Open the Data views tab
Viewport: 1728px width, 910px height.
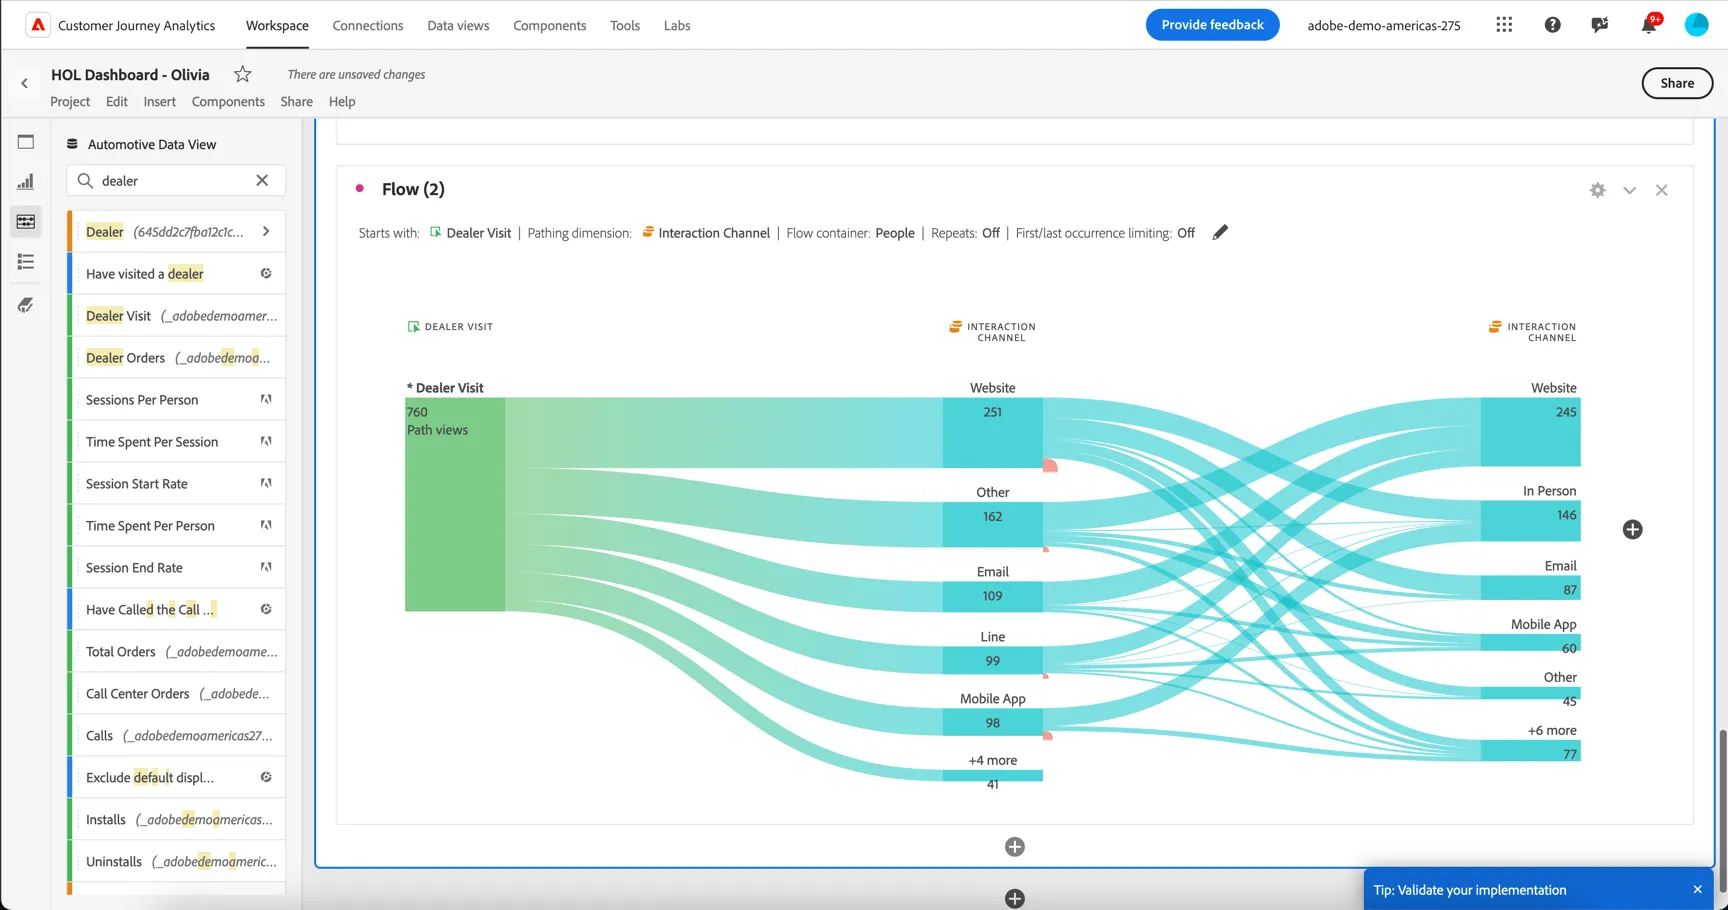click(x=458, y=25)
